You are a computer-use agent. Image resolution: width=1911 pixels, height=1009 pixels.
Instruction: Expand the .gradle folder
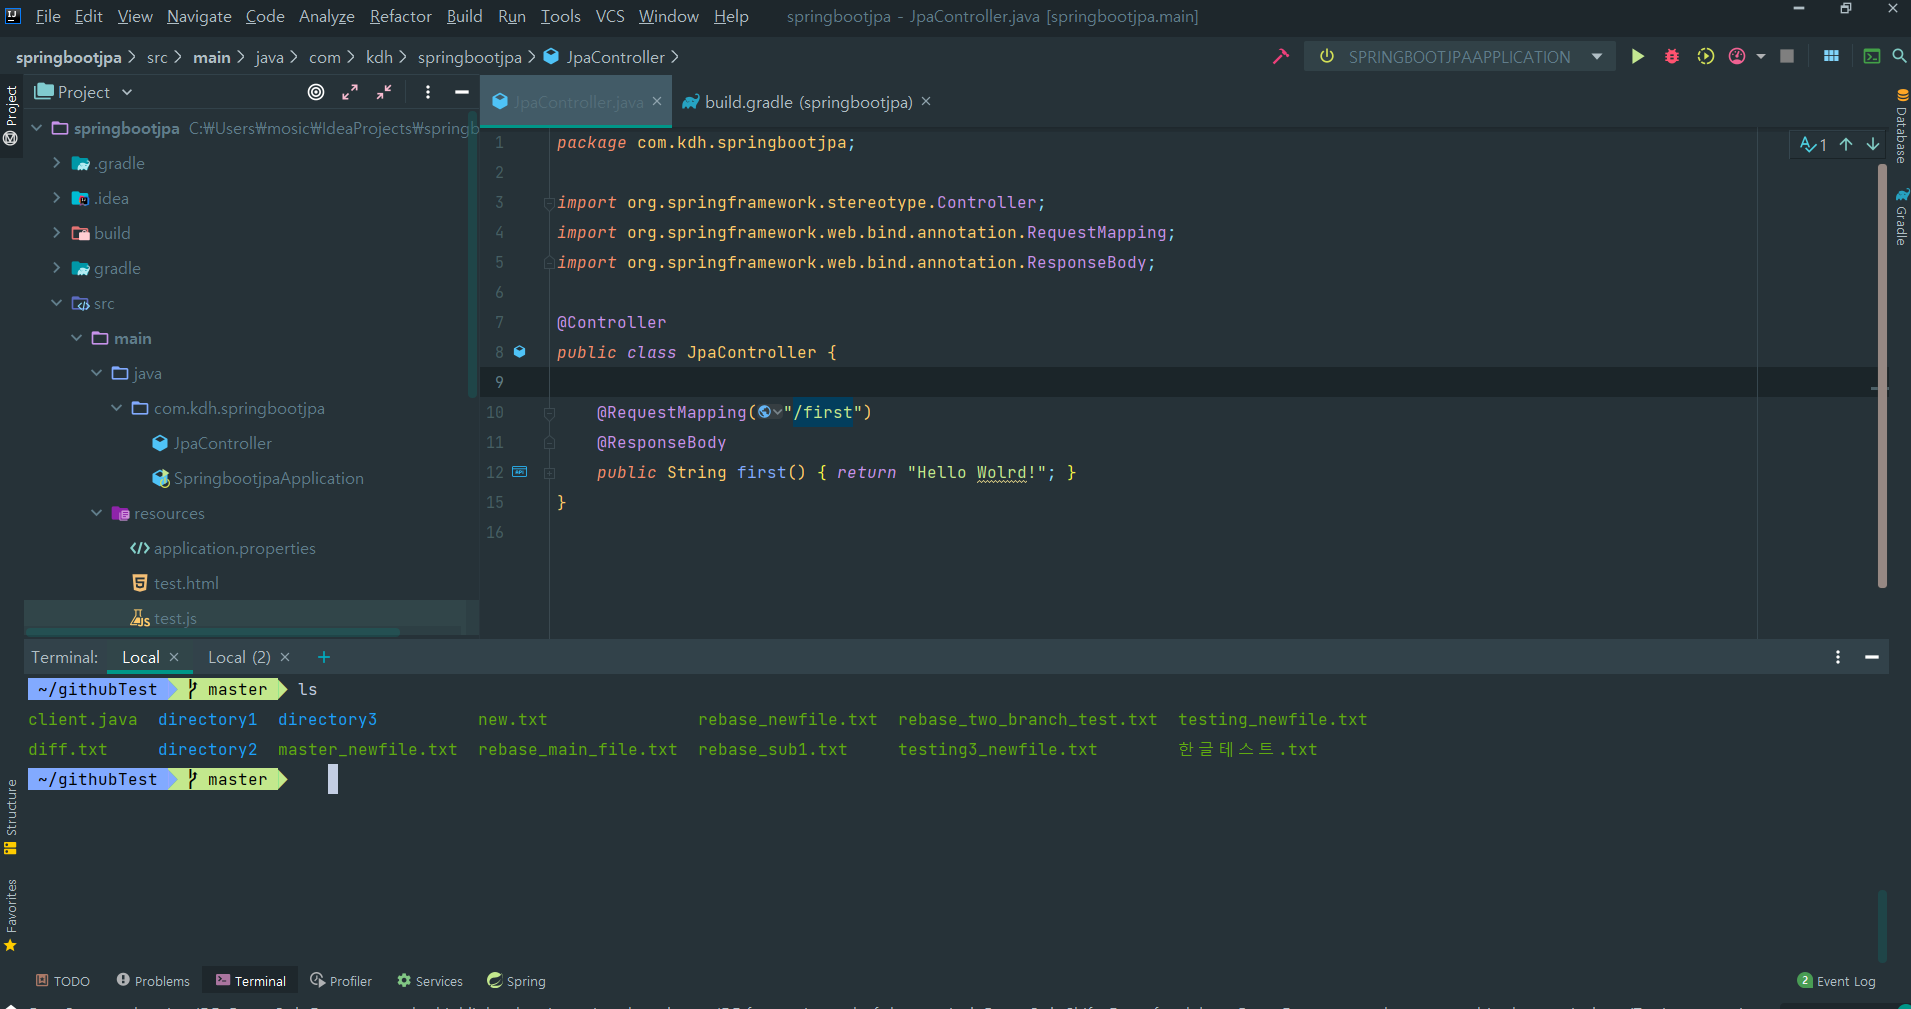pyautogui.click(x=57, y=163)
